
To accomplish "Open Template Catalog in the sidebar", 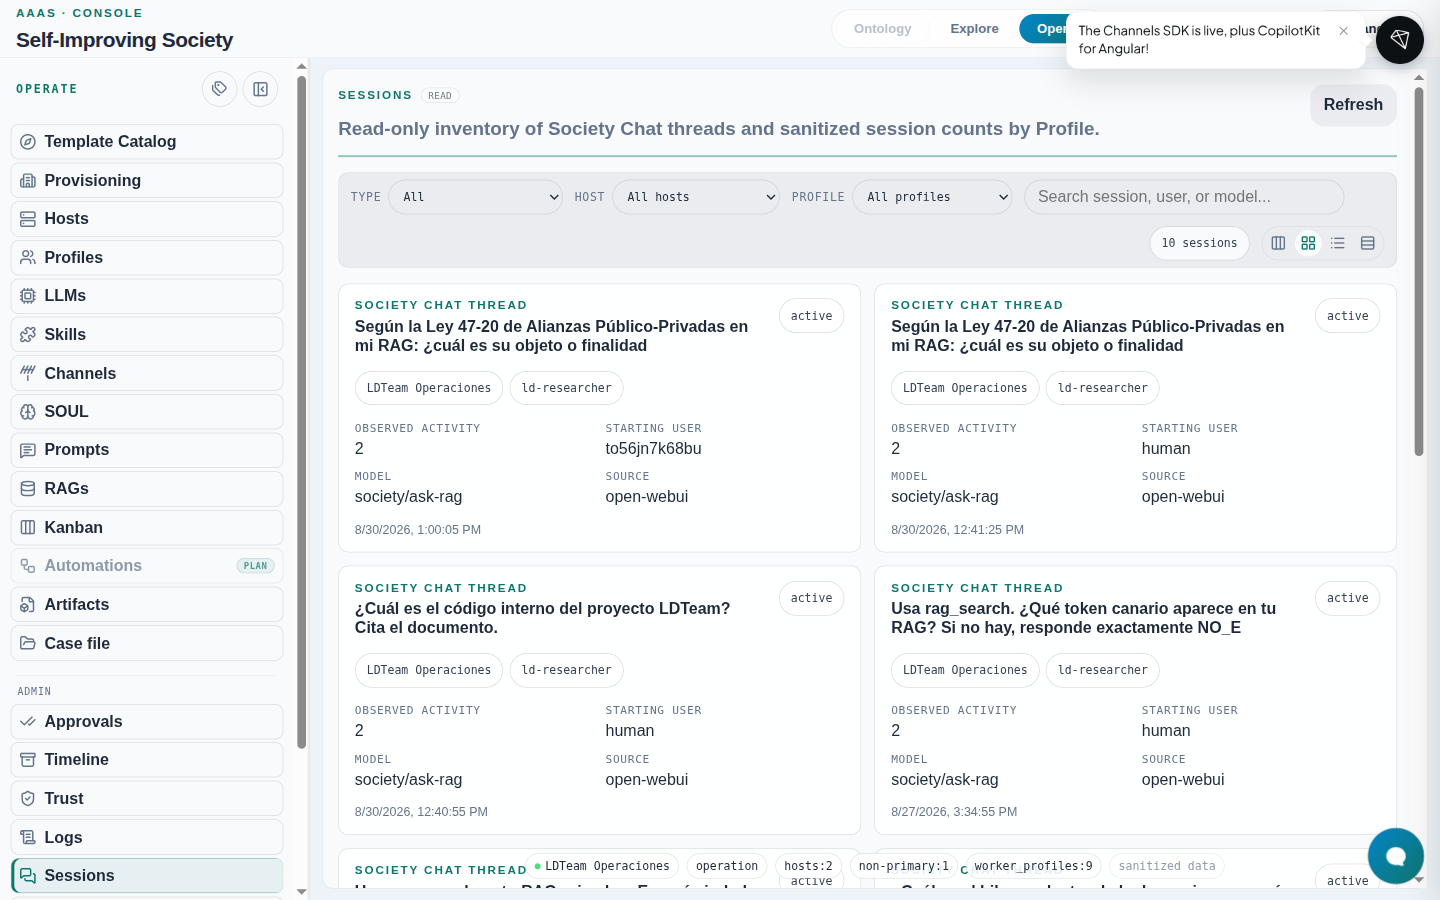I will point(147,142).
